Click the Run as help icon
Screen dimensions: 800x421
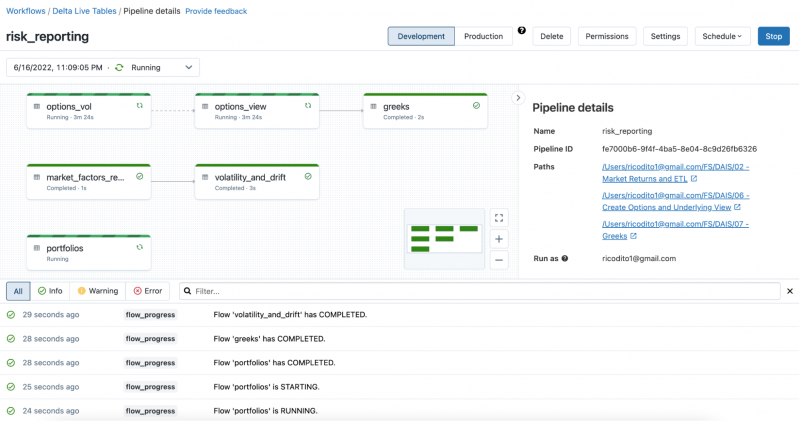(x=565, y=258)
